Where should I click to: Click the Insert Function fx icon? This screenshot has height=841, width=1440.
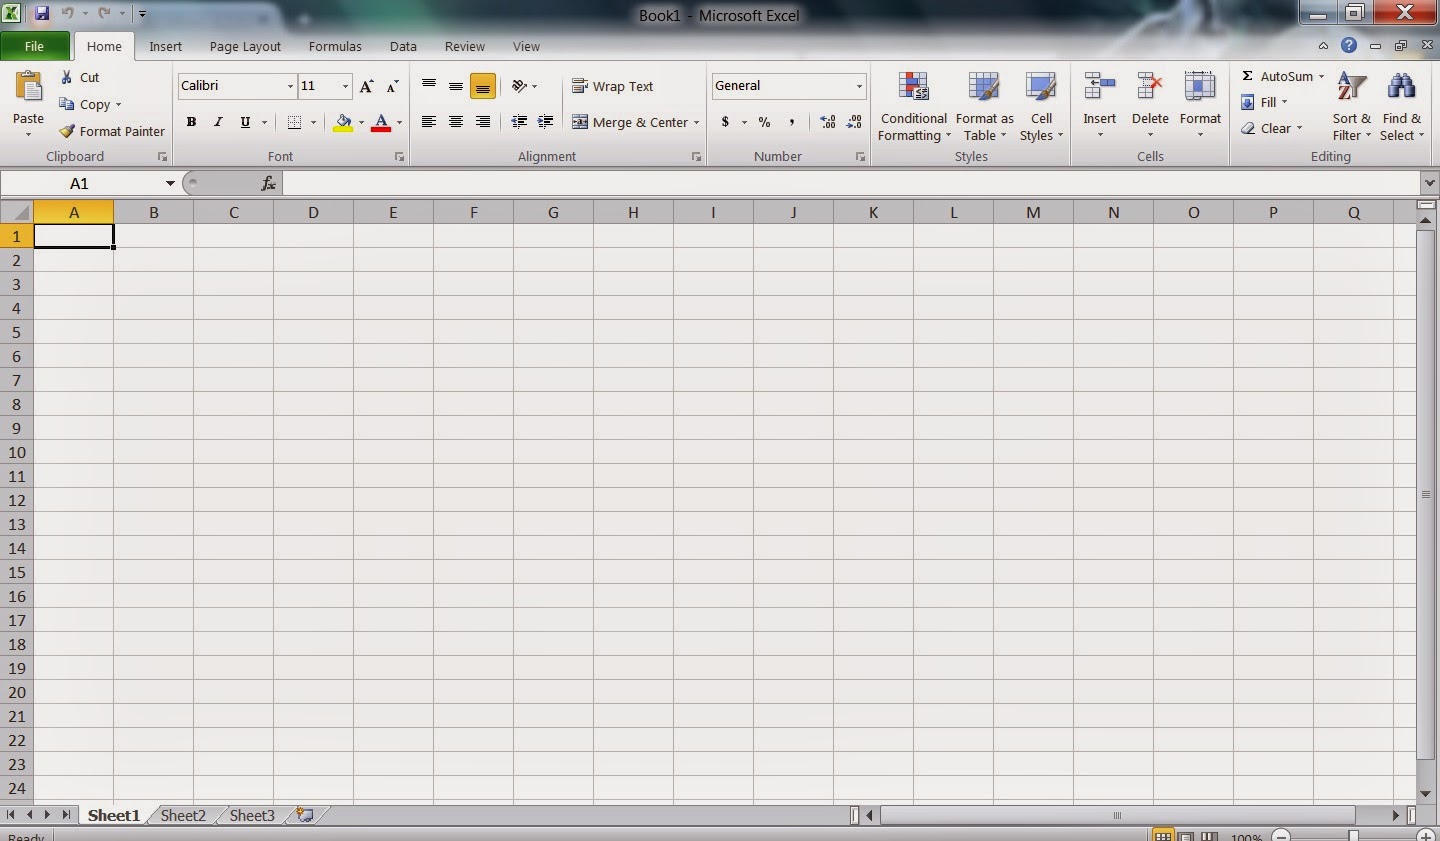click(x=267, y=183)
